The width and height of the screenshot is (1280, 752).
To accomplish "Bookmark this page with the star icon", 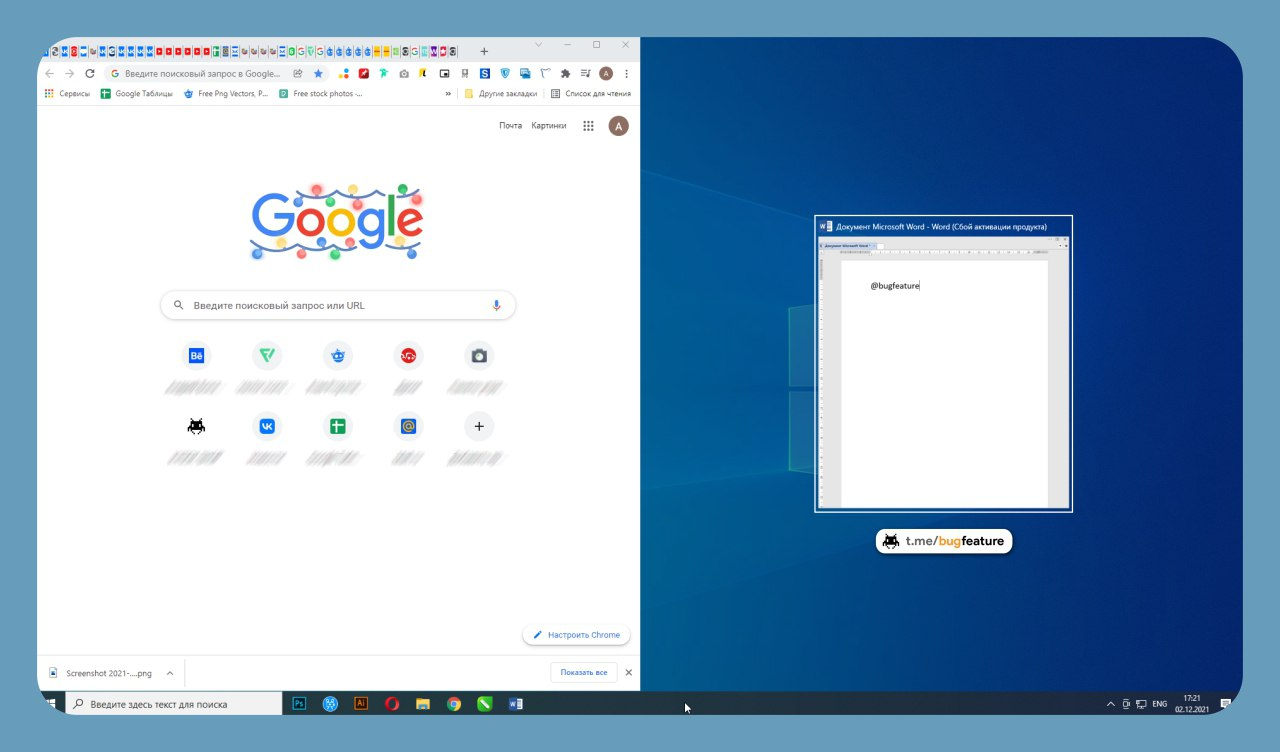I will click(318, 74).
